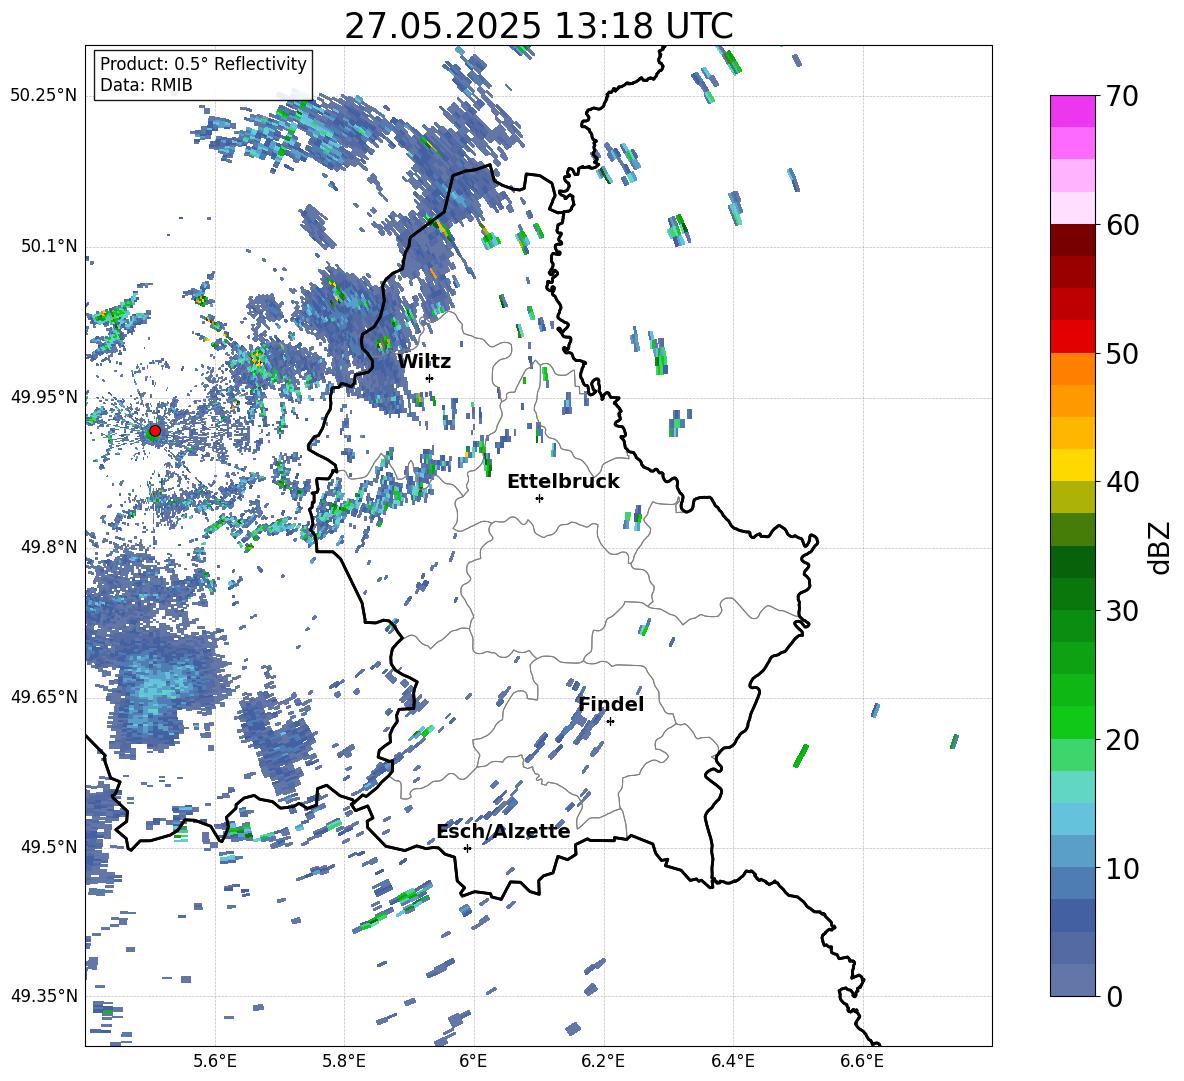
Task: Click the 49.35°N latitude label
Action: click(x=44, y=996)
